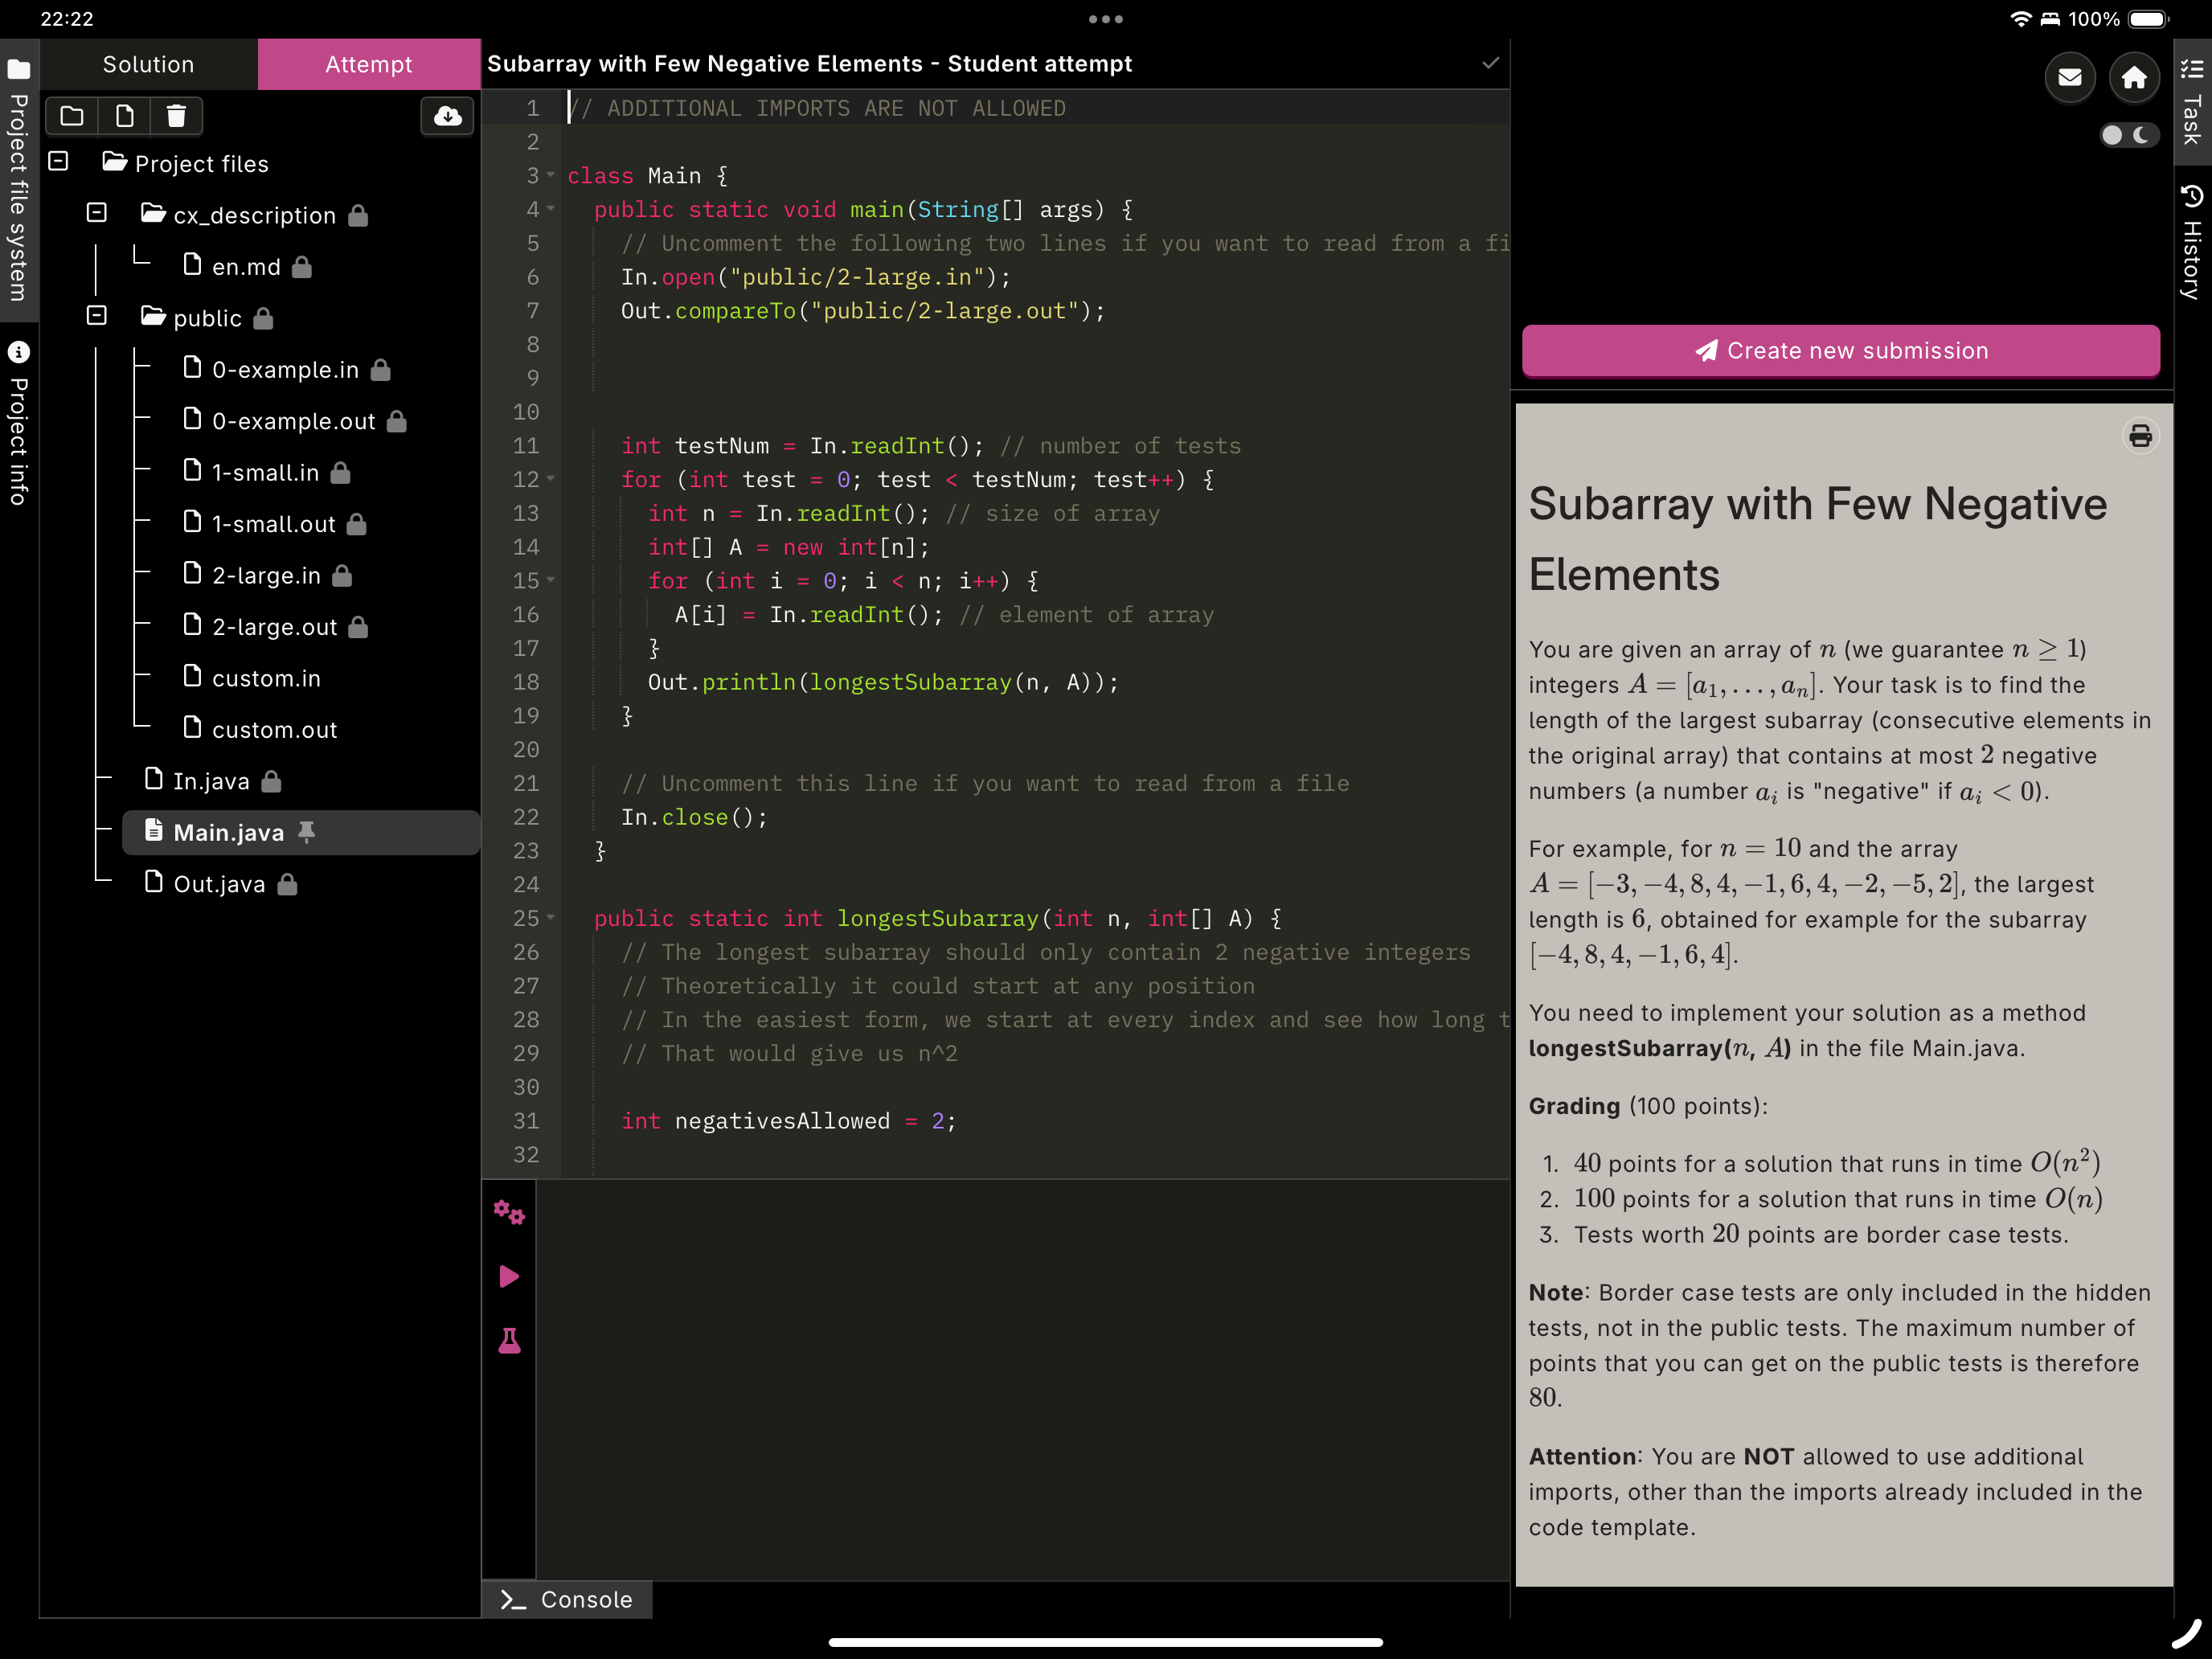Fold the class Main block at line 3
This screenshot has height=1659, width=2212.
550,175
